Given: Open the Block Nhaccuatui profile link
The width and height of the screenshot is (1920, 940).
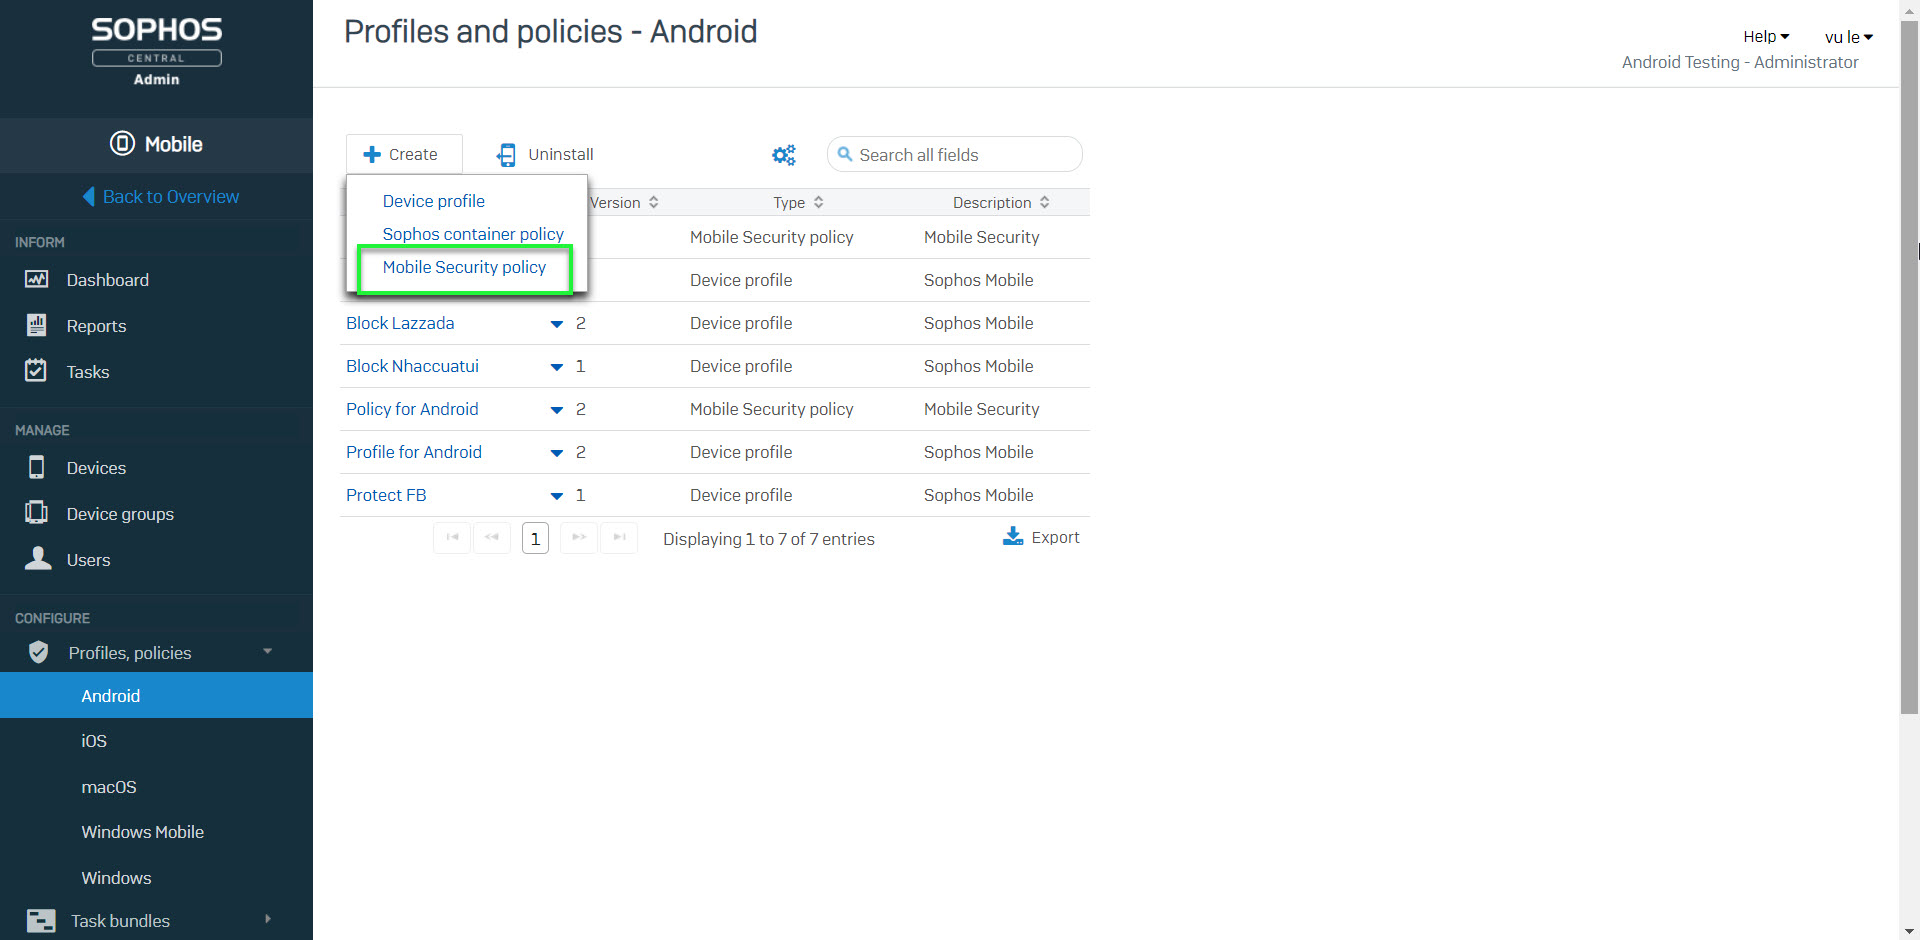Looking at the screenshot, I should 412,366.
